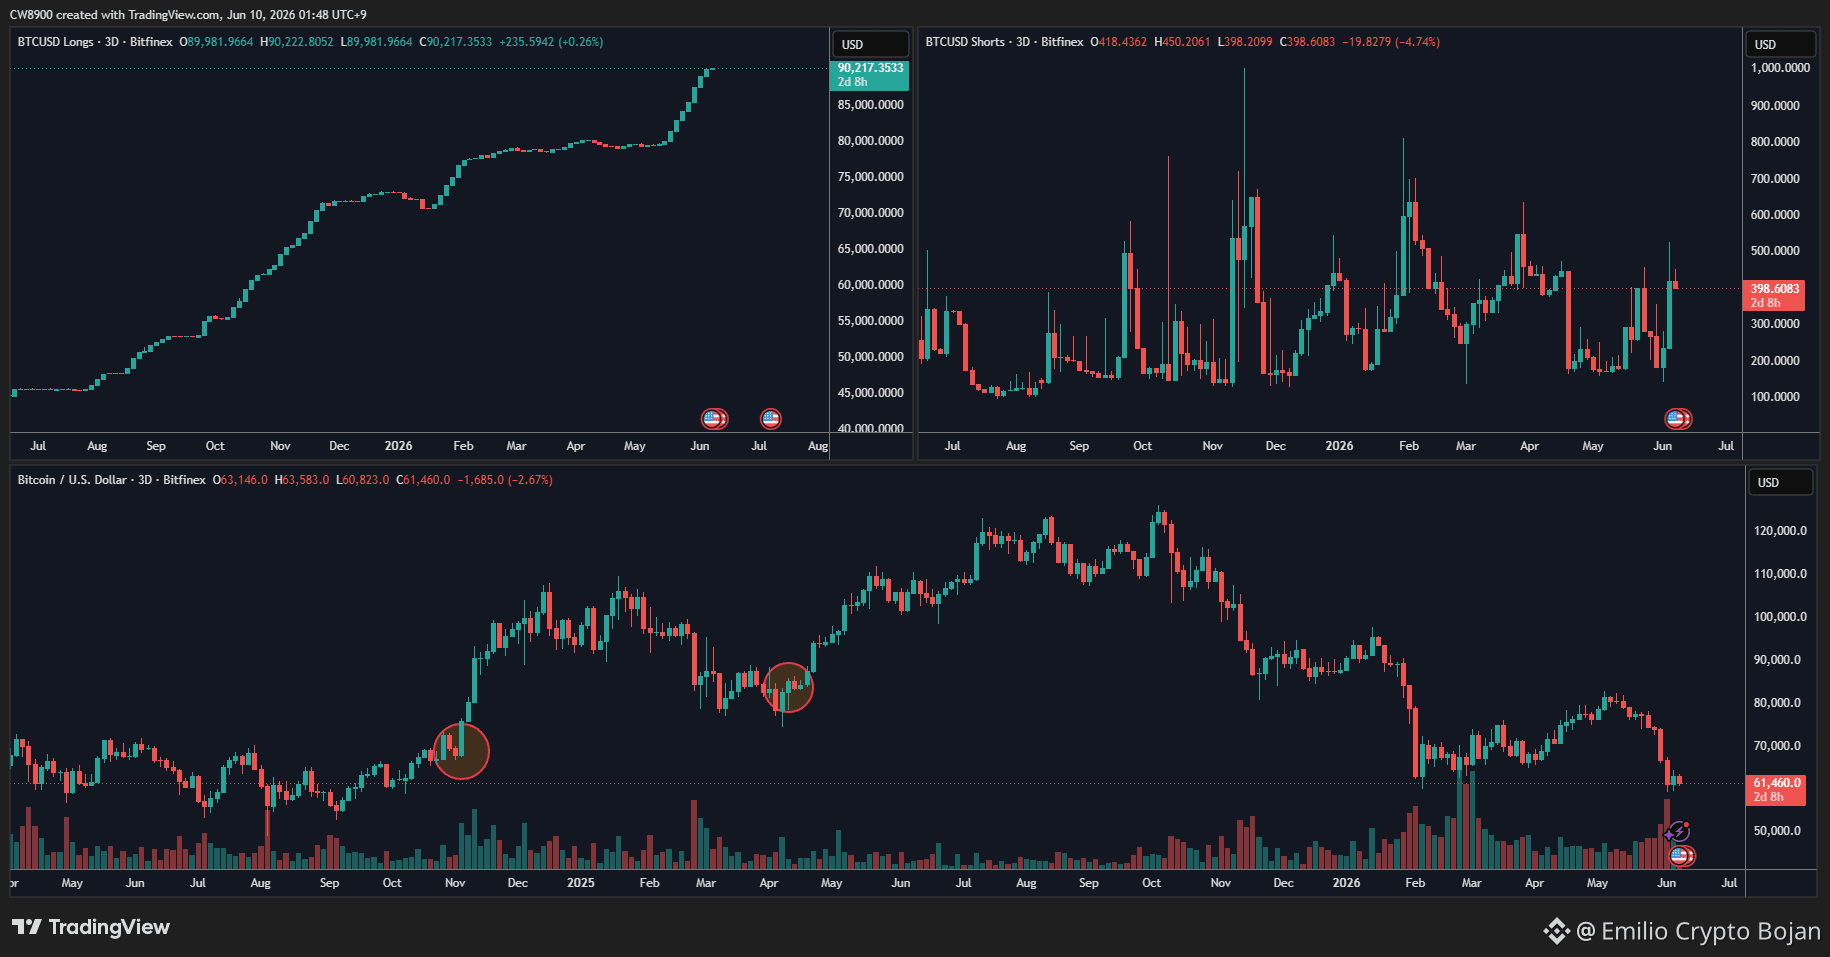1830x957 pixels.
Task: Open the USD currency selector on the BTCUSD Shorts chart
Action: tap(1781, 44)
